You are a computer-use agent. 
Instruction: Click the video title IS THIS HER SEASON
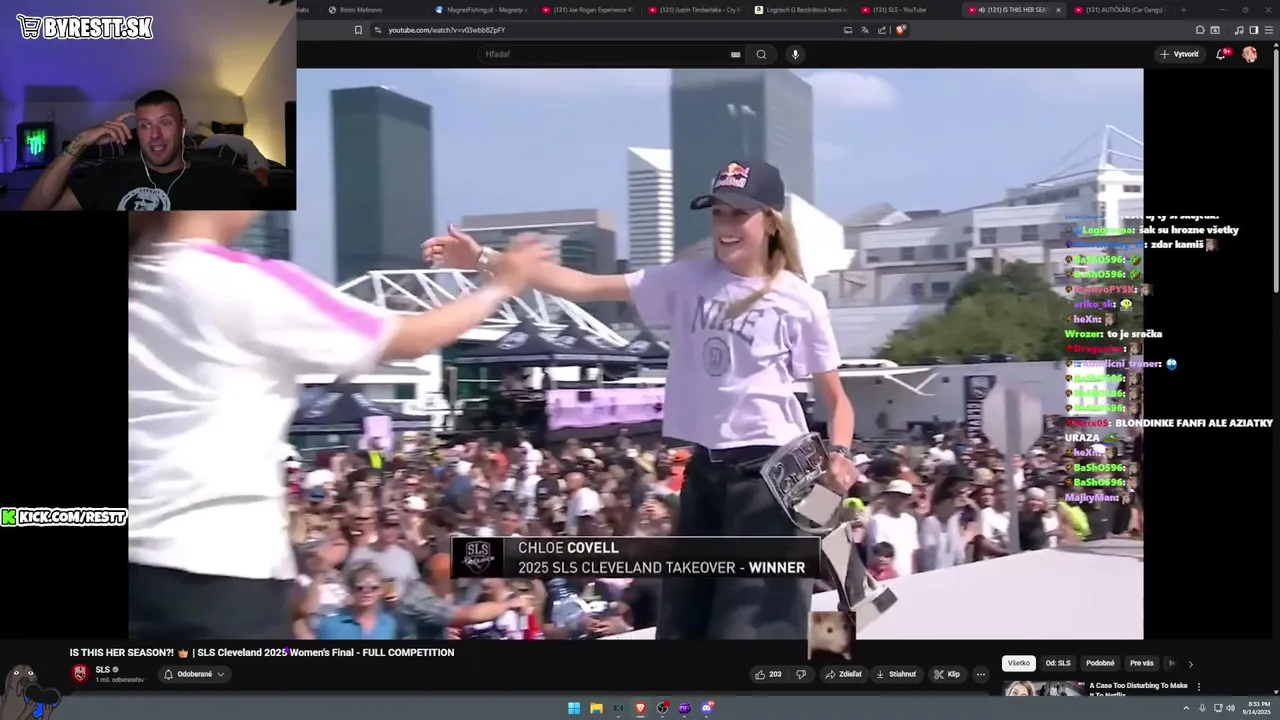pyautogui.click(x=262, y=652)
